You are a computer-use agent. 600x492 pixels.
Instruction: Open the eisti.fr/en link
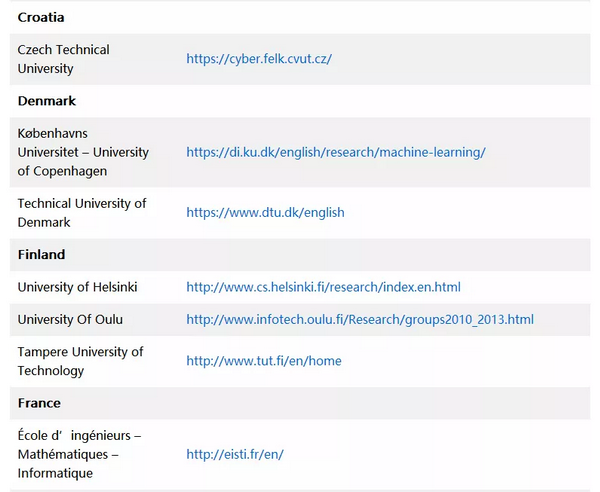coord(235,454)
